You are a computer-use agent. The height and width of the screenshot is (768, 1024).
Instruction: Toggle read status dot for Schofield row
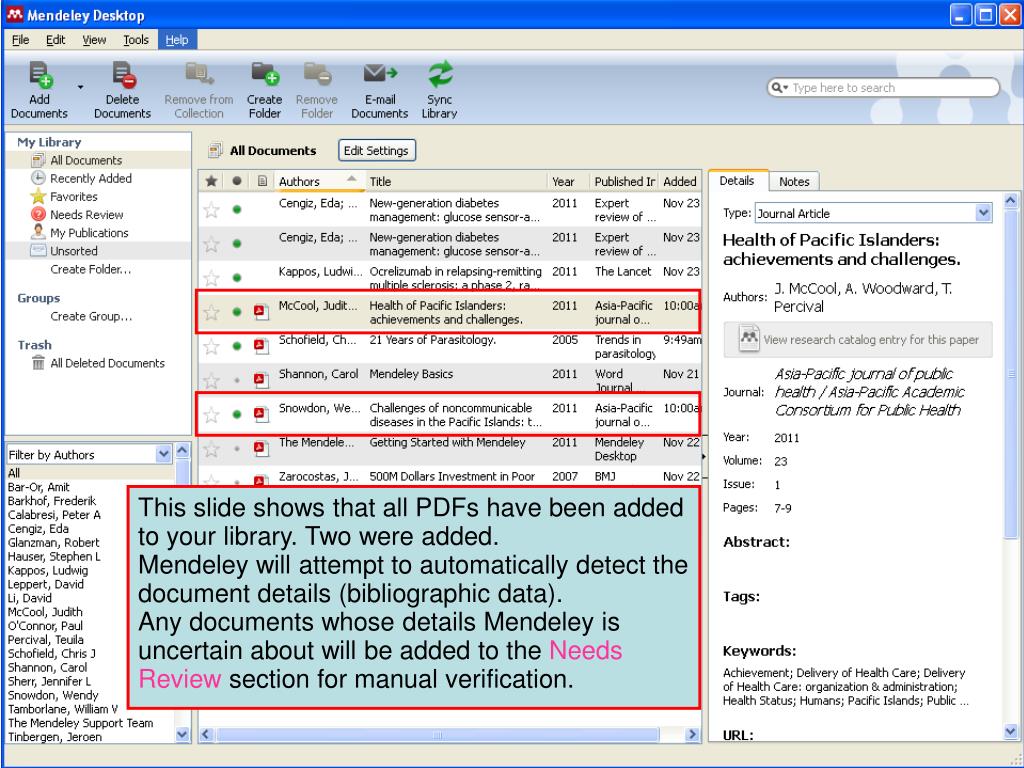pos(237,346)
